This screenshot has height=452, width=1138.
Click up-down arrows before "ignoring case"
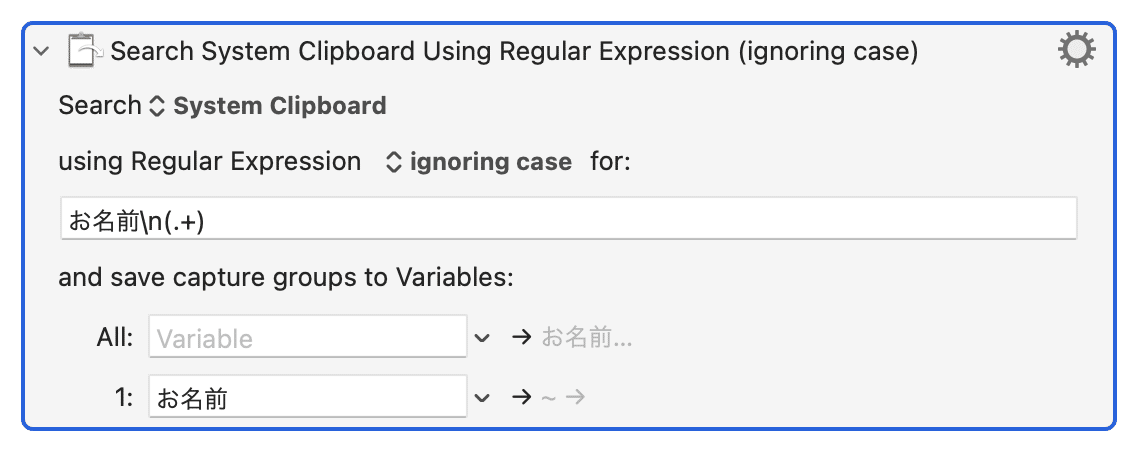[394, 162]
